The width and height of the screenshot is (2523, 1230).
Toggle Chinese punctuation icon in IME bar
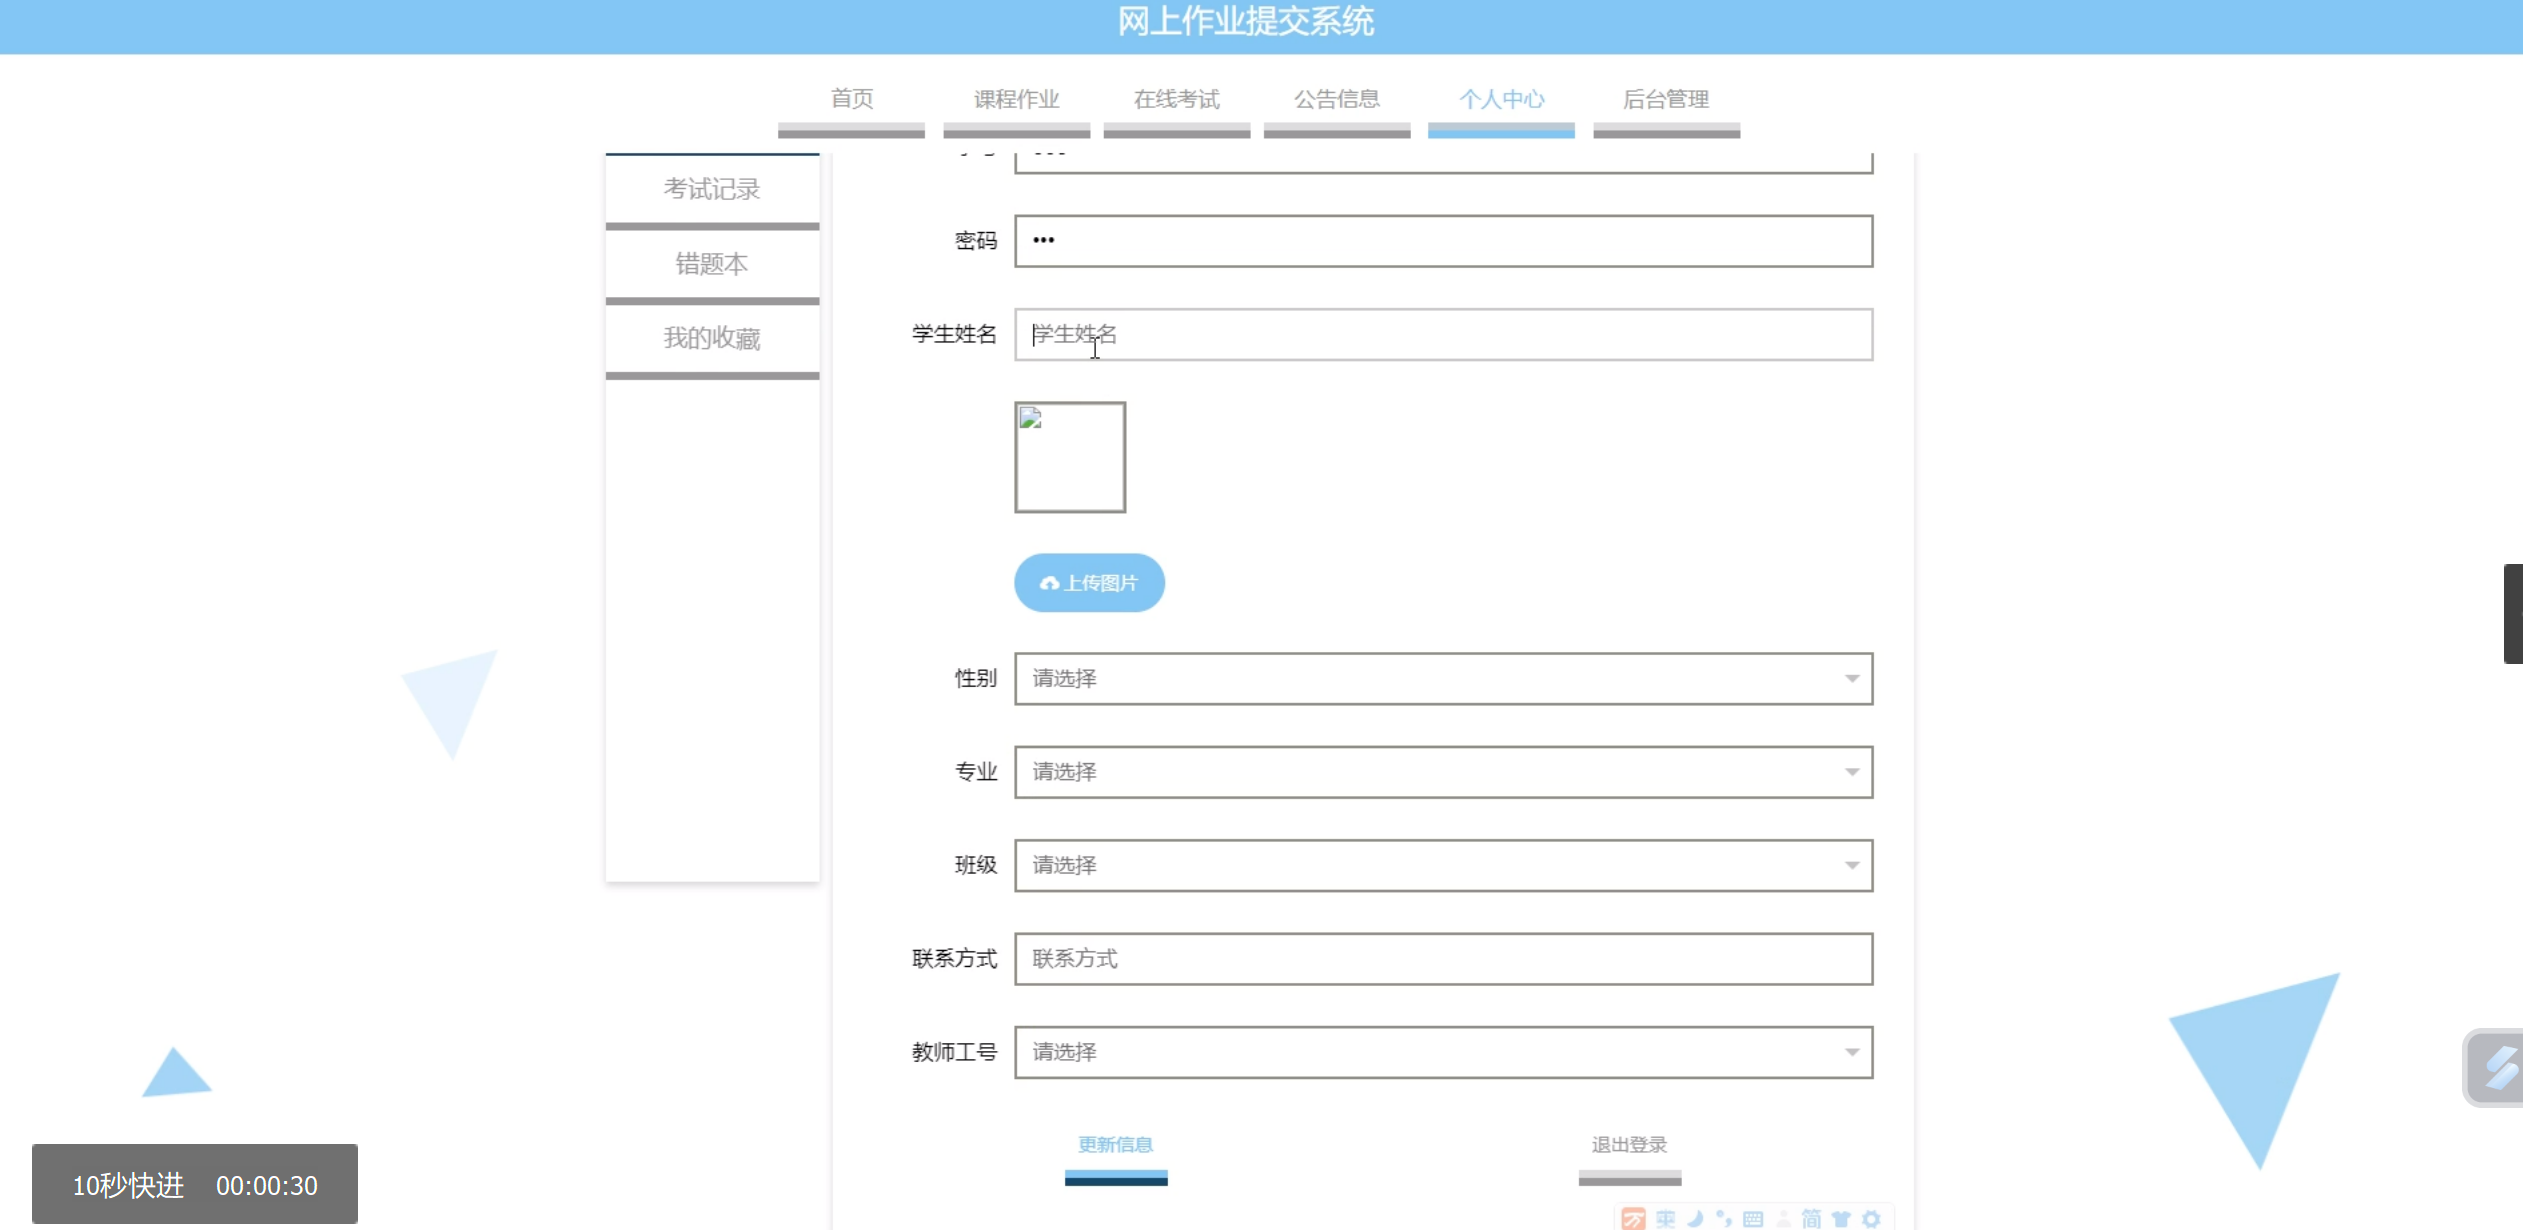pos(1724,1218)
